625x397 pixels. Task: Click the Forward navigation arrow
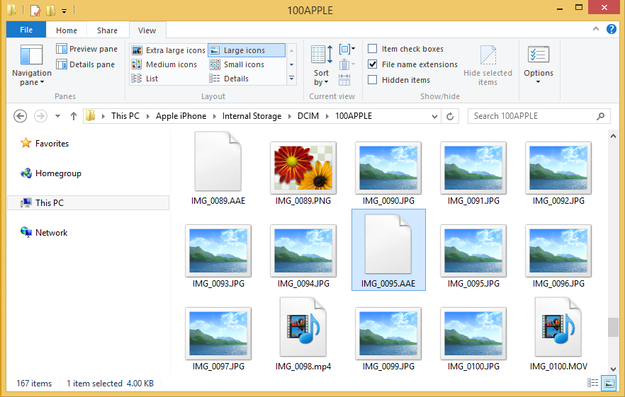point(40,116)
